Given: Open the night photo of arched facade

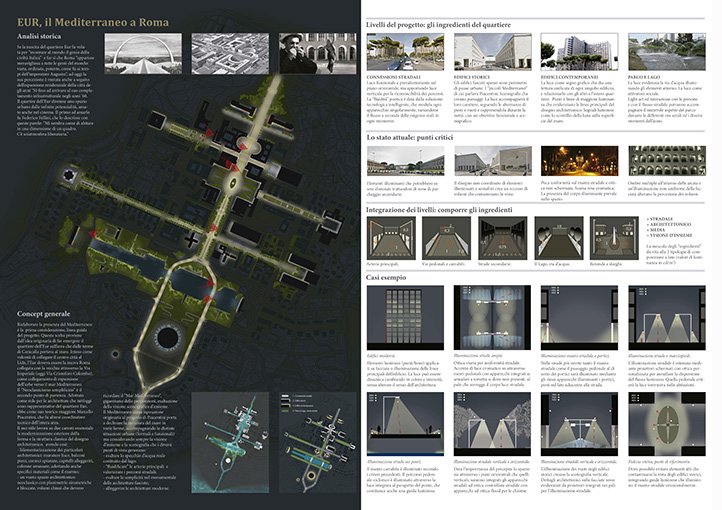Looking at the screenshot, I should pos(667,161).
